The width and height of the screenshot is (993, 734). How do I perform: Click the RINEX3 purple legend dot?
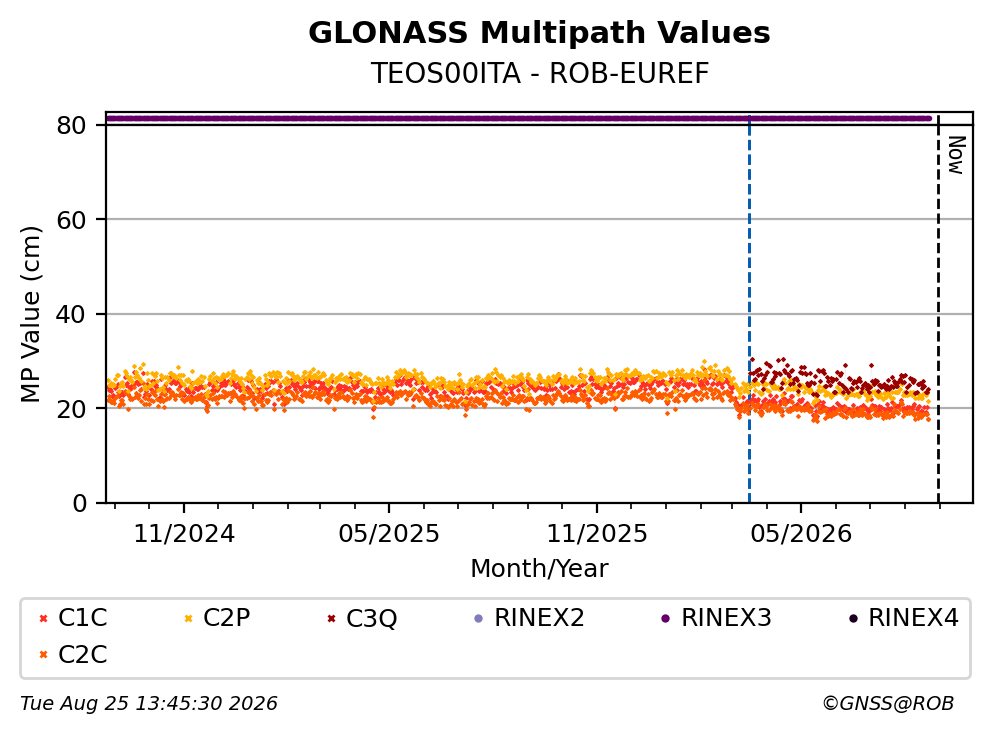tap(666, 618)
